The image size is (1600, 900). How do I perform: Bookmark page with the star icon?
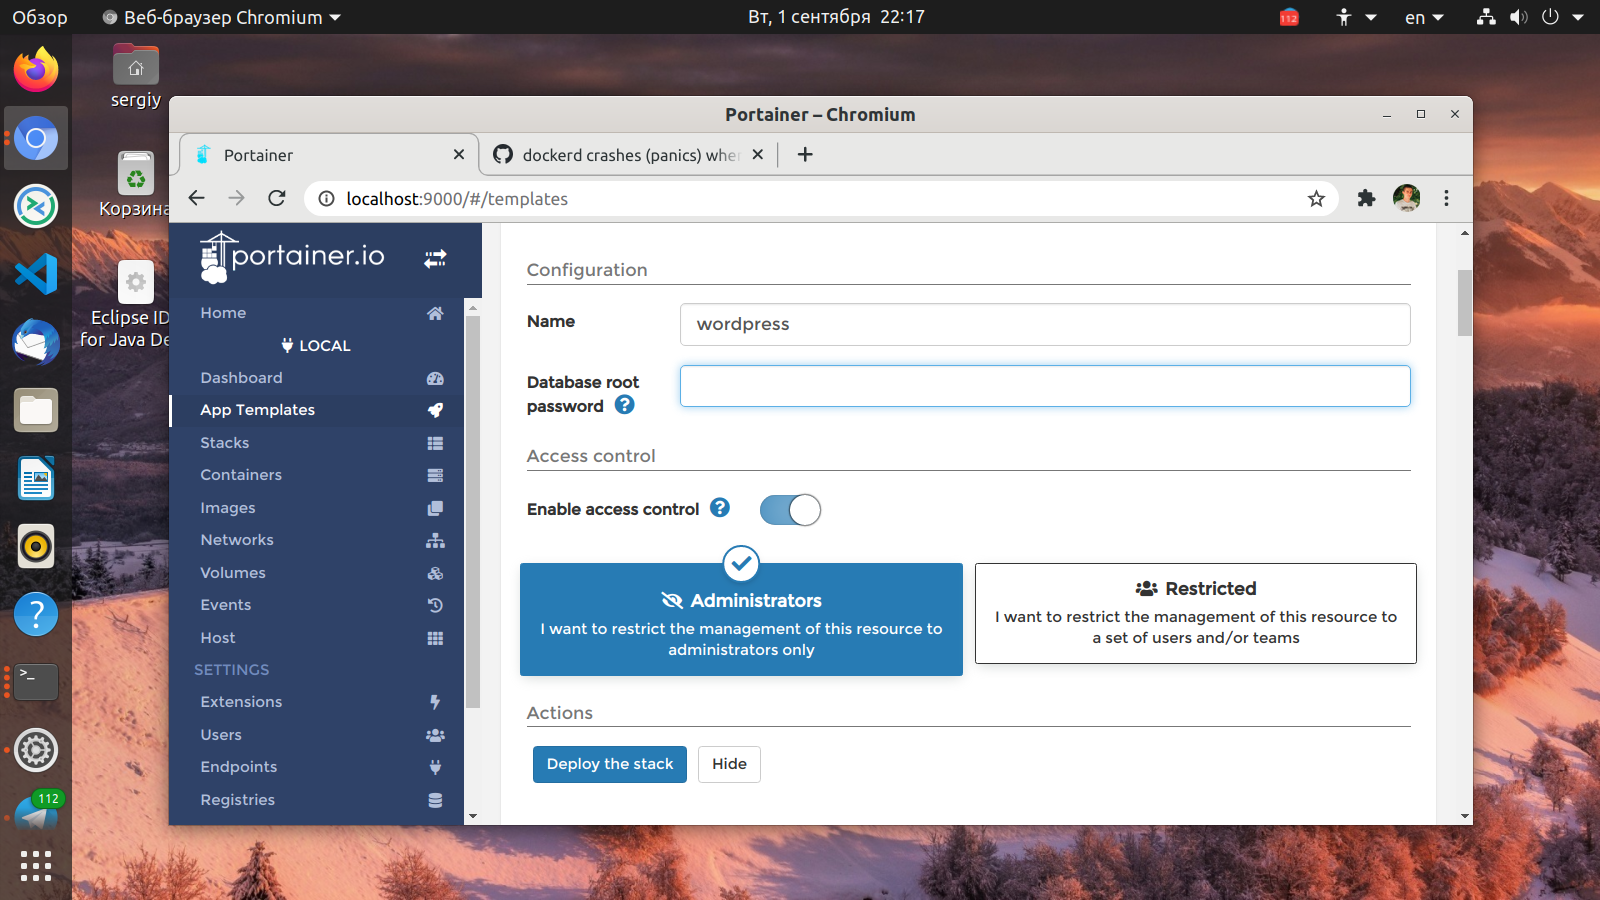tap(1316, 199)
